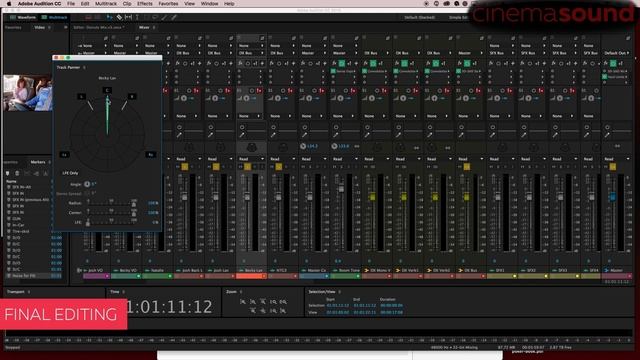Click the Rs speaker in Track Panner

(x=150, y=155)
